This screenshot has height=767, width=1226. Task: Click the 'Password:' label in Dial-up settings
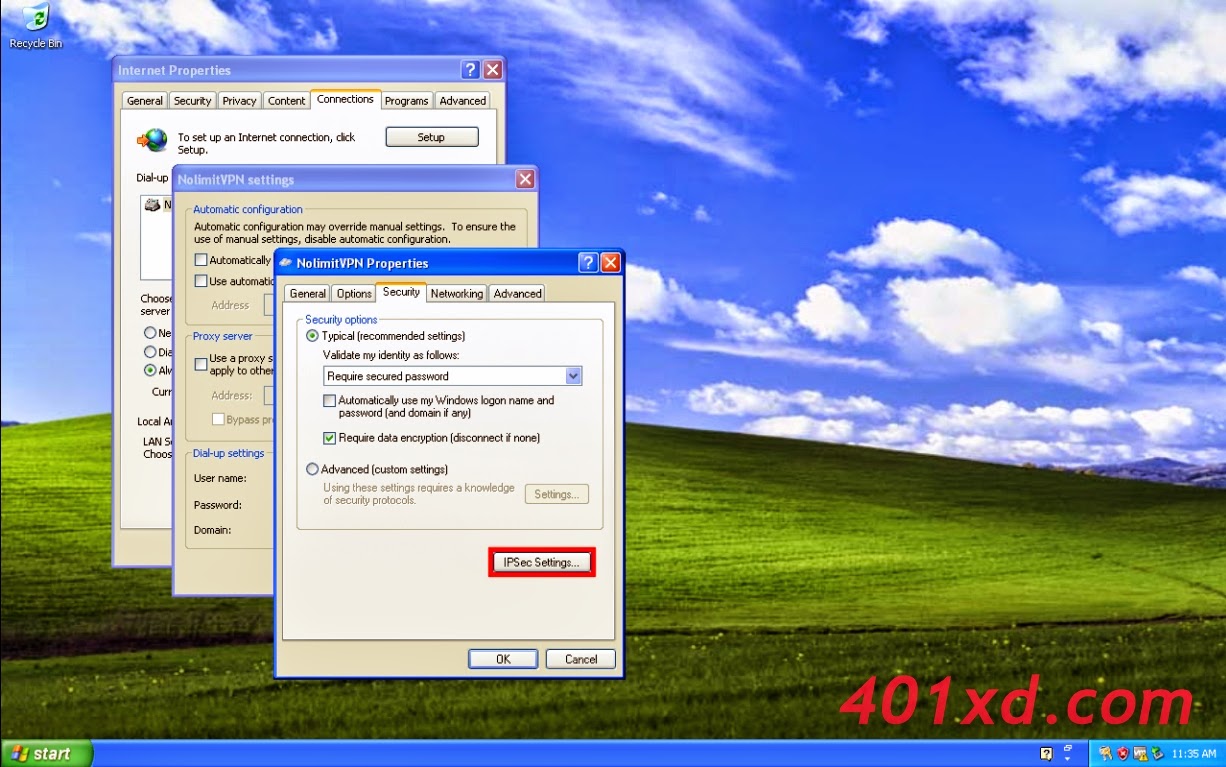click(217, 505)
